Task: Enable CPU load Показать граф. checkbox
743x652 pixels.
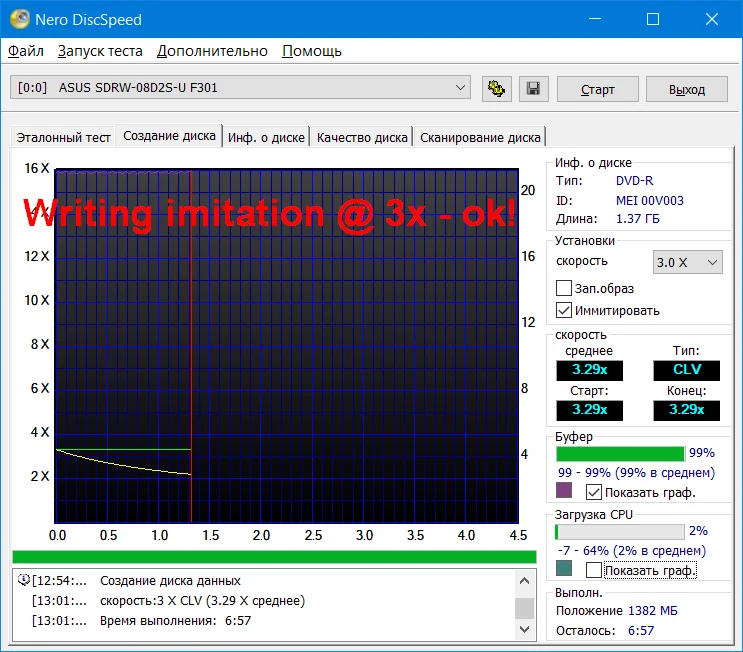Action: (x=594, y=570)
